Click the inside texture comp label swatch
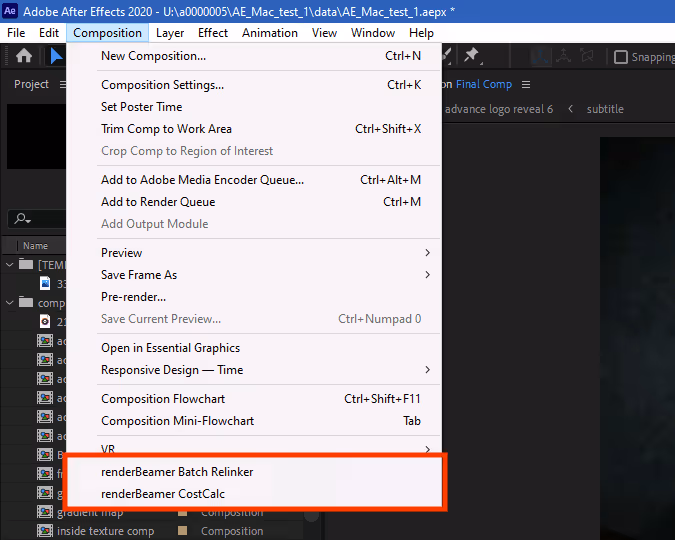 coord(183,531)
